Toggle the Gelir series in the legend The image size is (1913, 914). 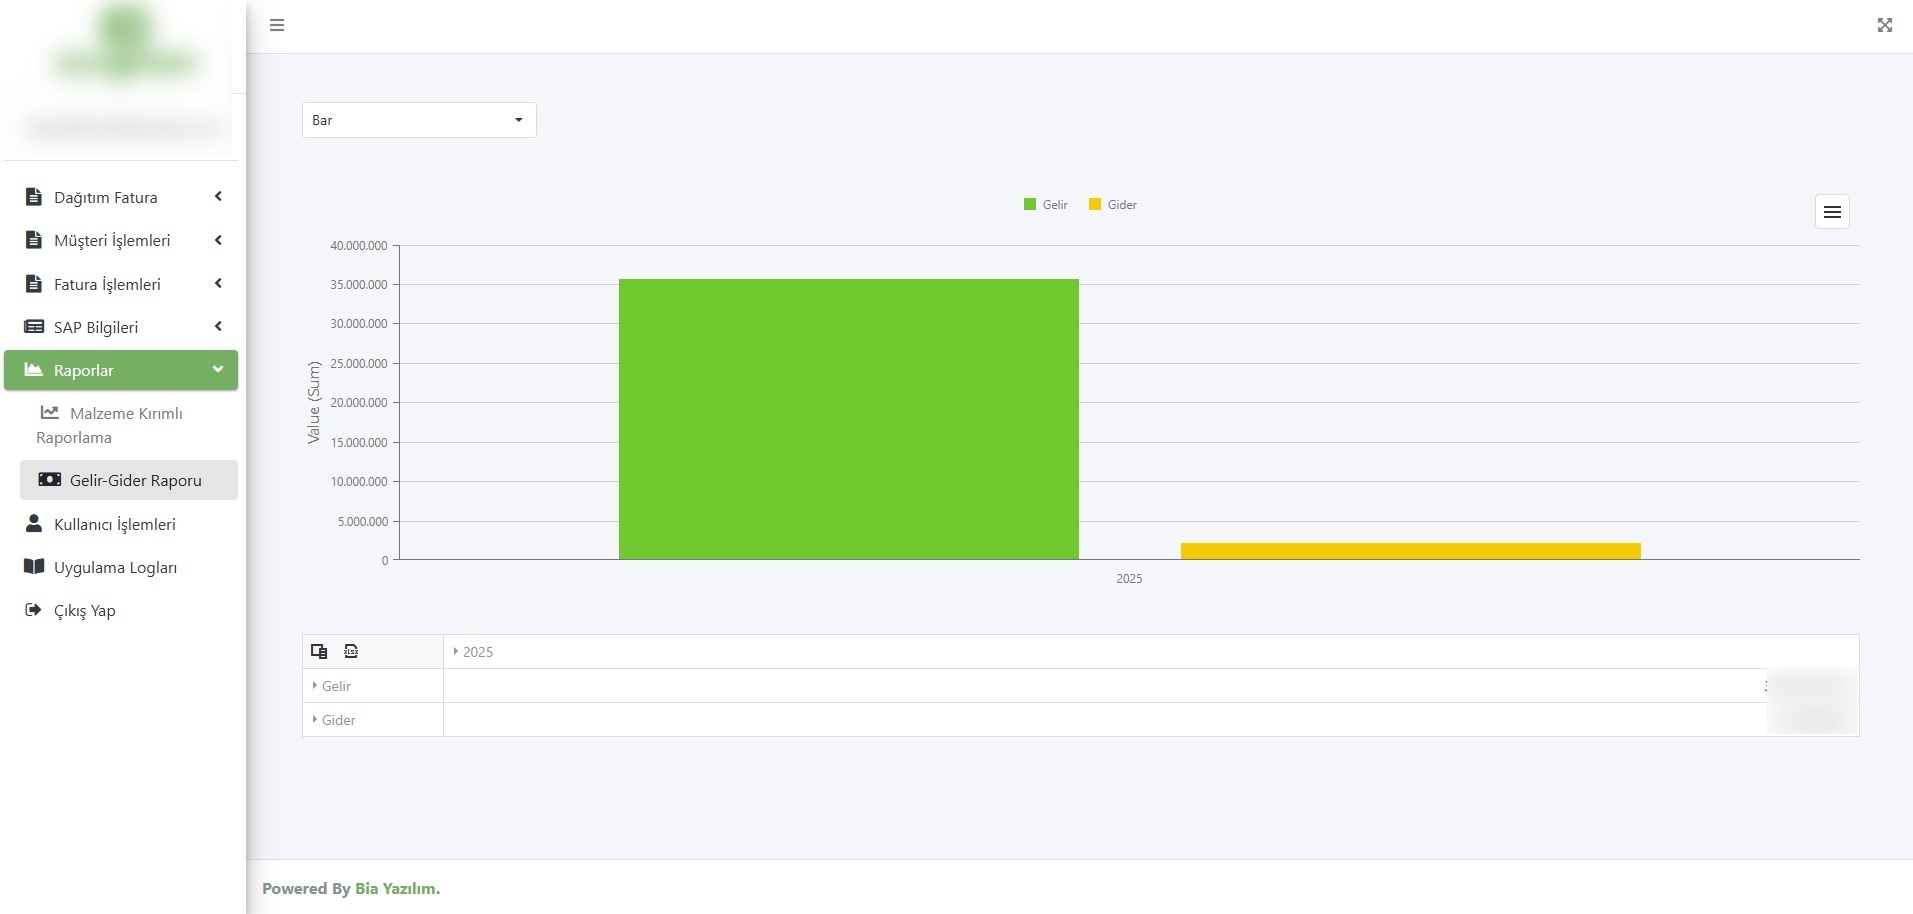tap(1046, 205)
